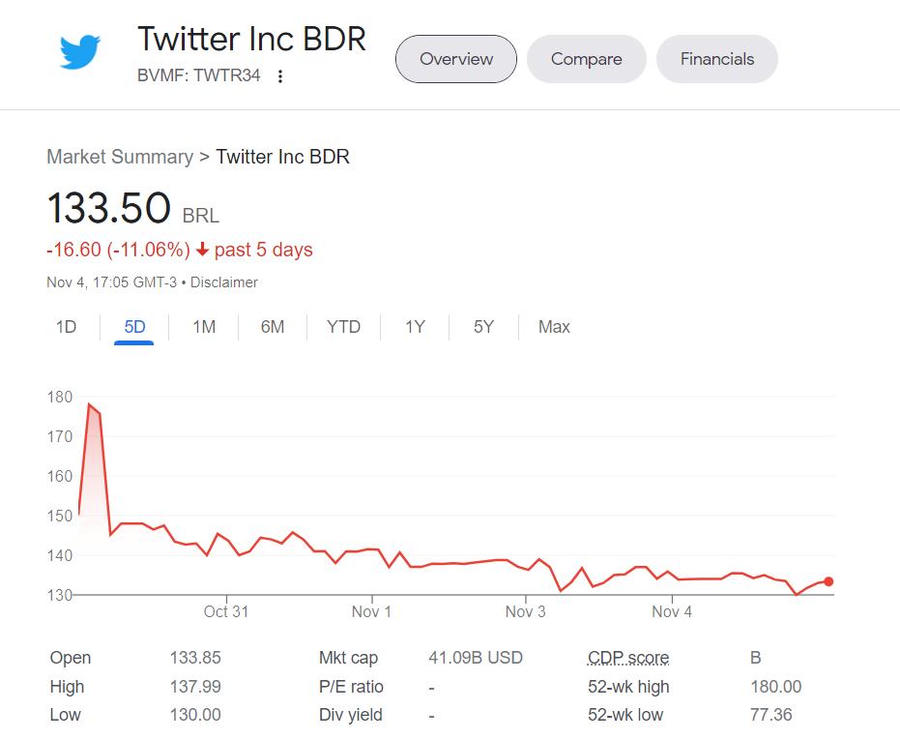
Task: Switch chart to 1Y range
Action: point(415,327)
